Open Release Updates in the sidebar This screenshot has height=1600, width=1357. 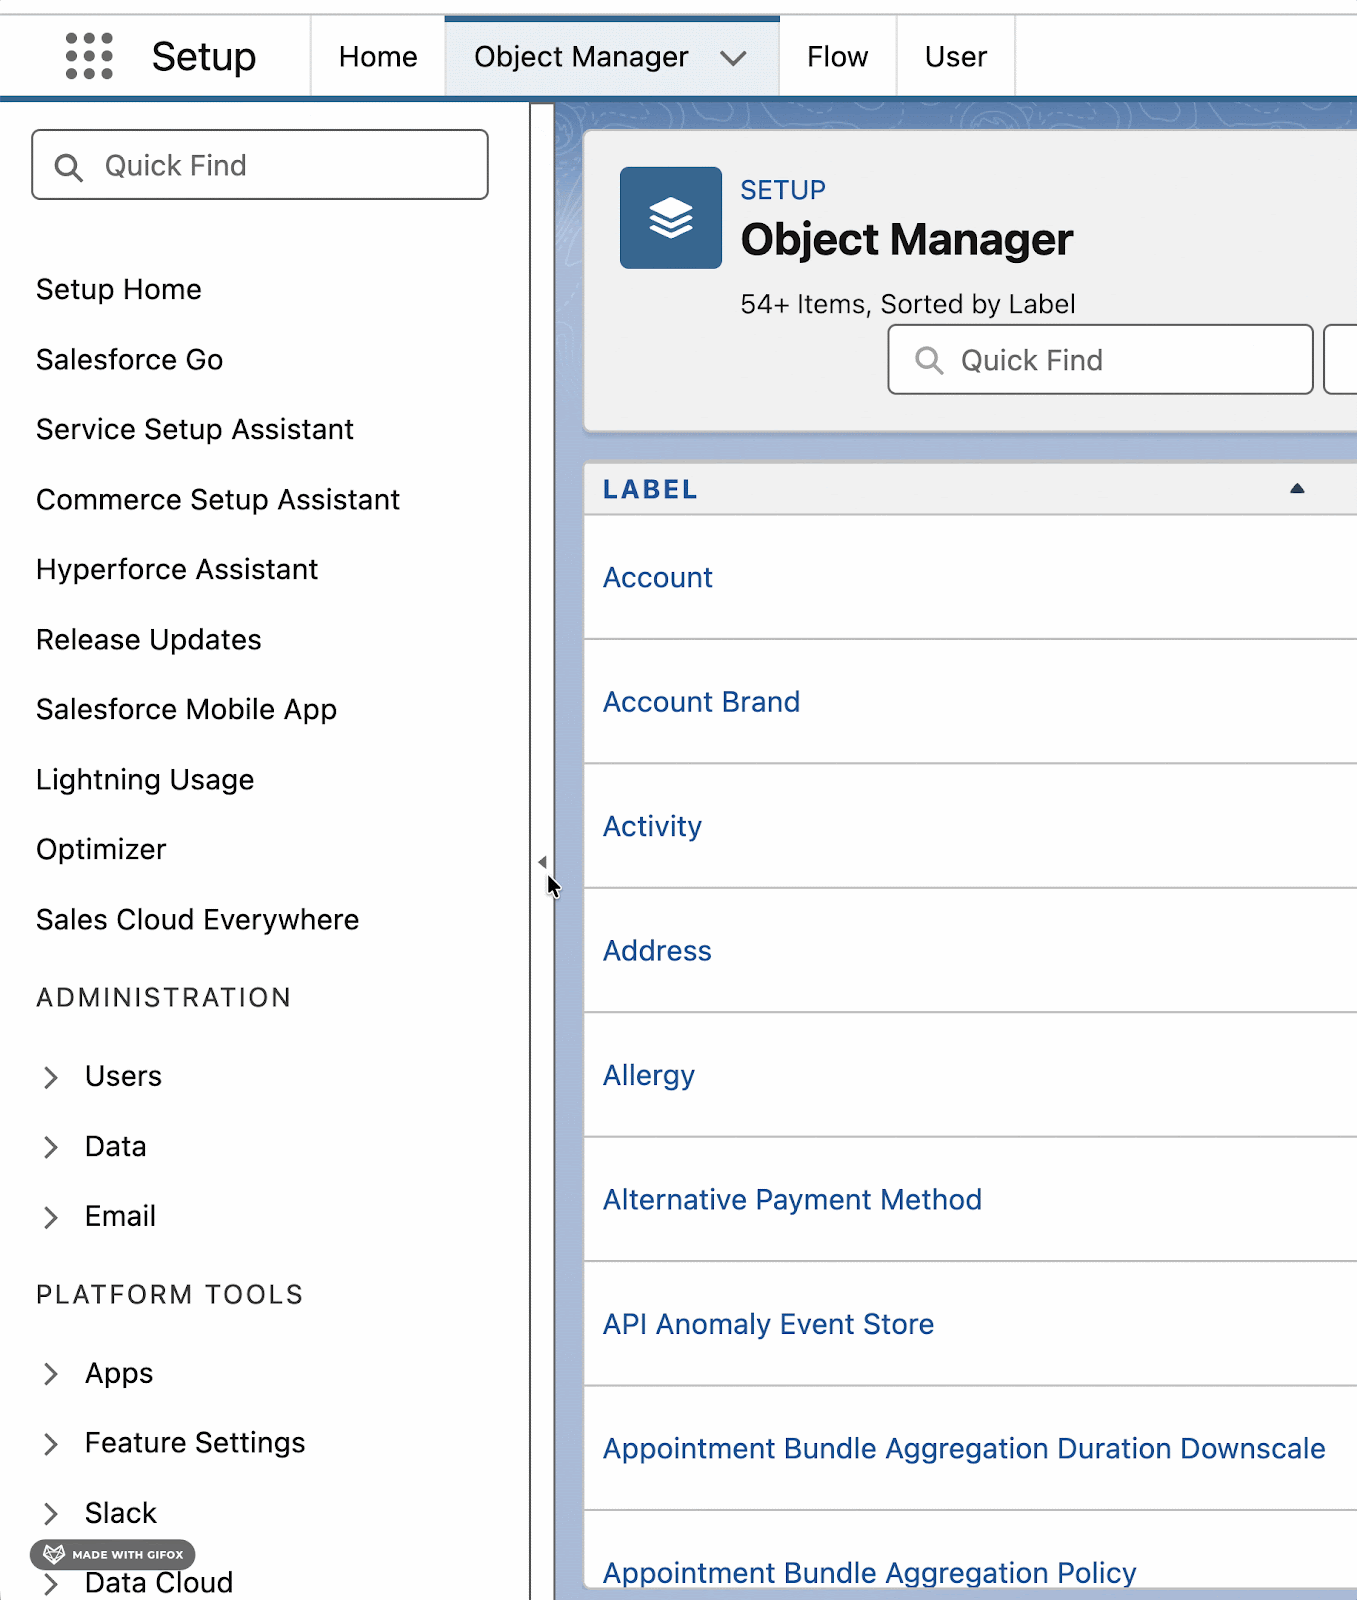coord(149,640)
